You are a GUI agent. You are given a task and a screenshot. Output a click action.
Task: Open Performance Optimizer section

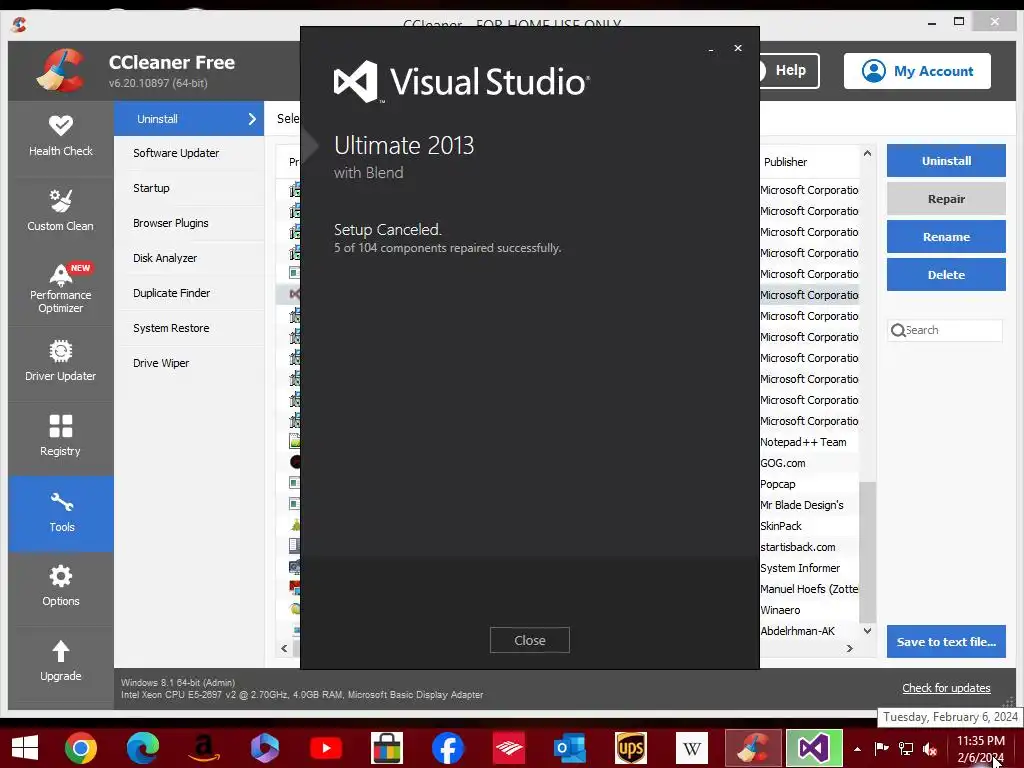click(x=61, y=289)
